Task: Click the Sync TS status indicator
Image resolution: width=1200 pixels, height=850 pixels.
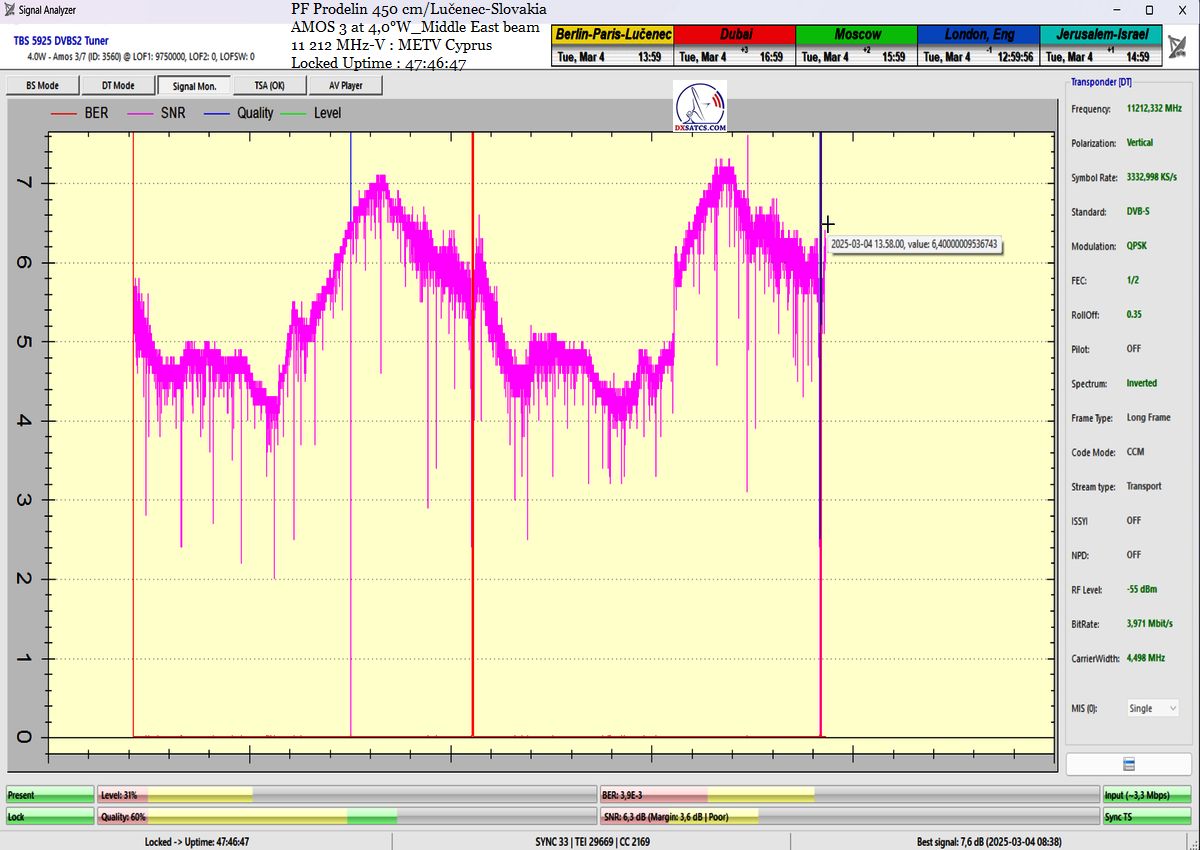Action: (1147, 817)
